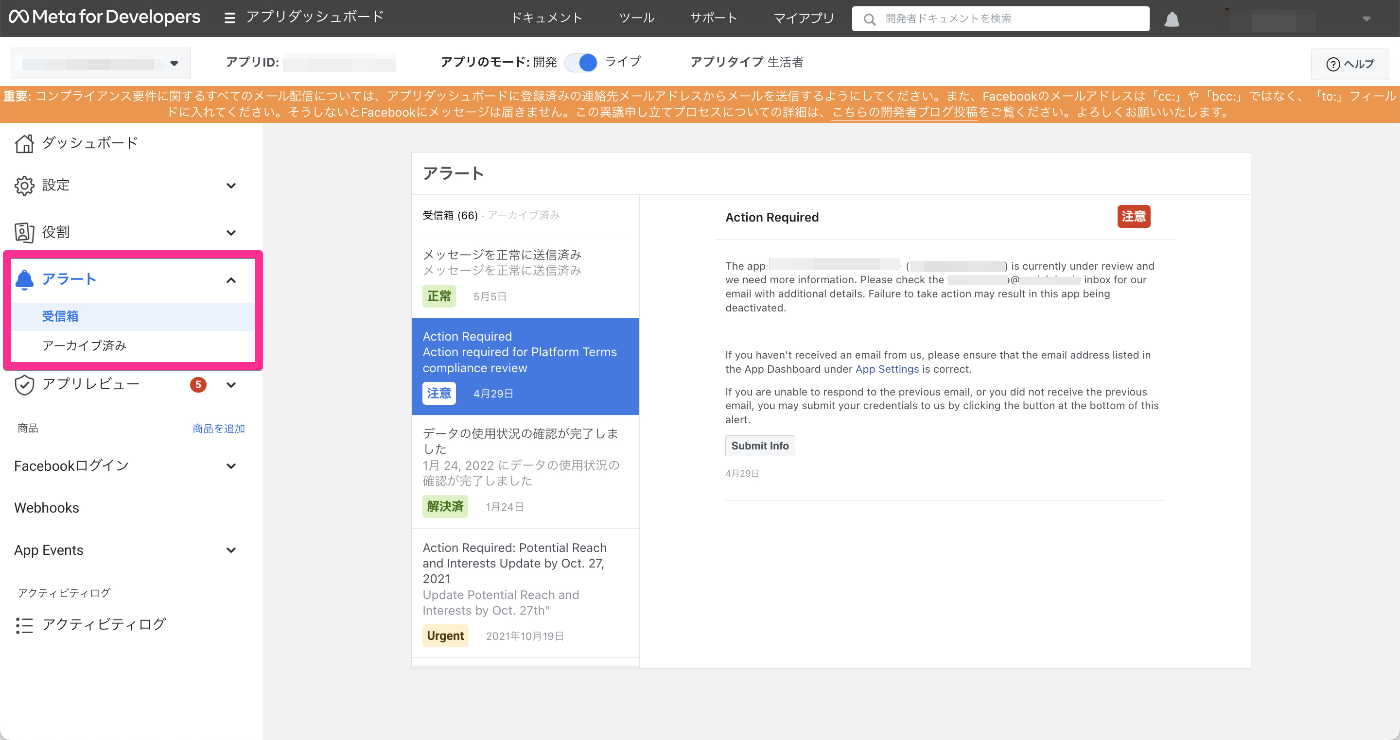Open the app selector dropdown

101,63
